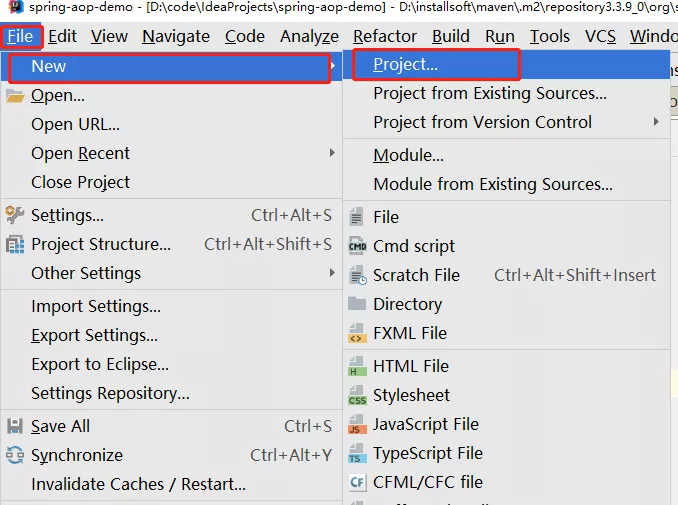
Task: Click the Synchronize refresh icon
Action: tap(15, 455)
